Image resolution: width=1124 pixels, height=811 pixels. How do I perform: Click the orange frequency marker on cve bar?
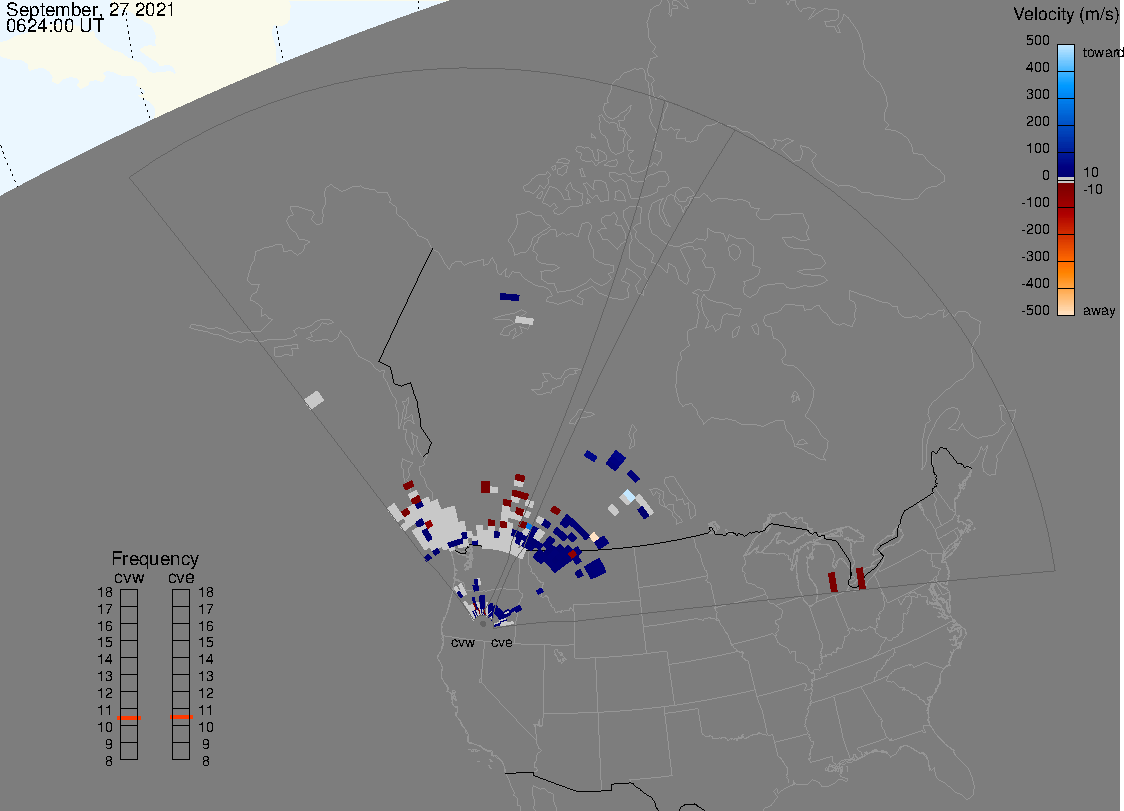click(181, 717)
